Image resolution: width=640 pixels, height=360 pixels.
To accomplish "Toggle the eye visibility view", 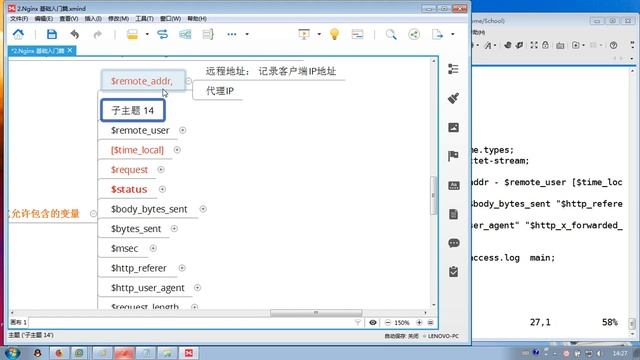I will 373,322.
